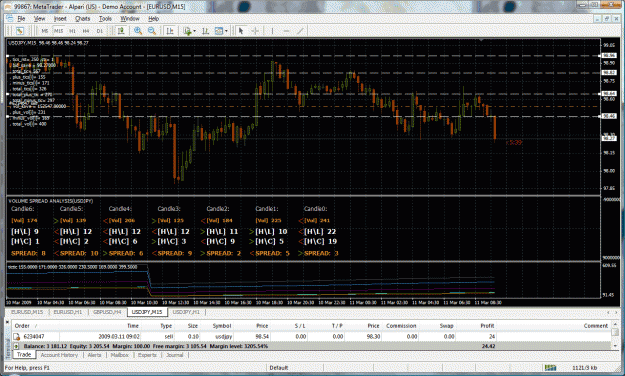Click the sell order icon beside 6234047
Viewport: 625px width, 376px height.
[x=17, y=337]
